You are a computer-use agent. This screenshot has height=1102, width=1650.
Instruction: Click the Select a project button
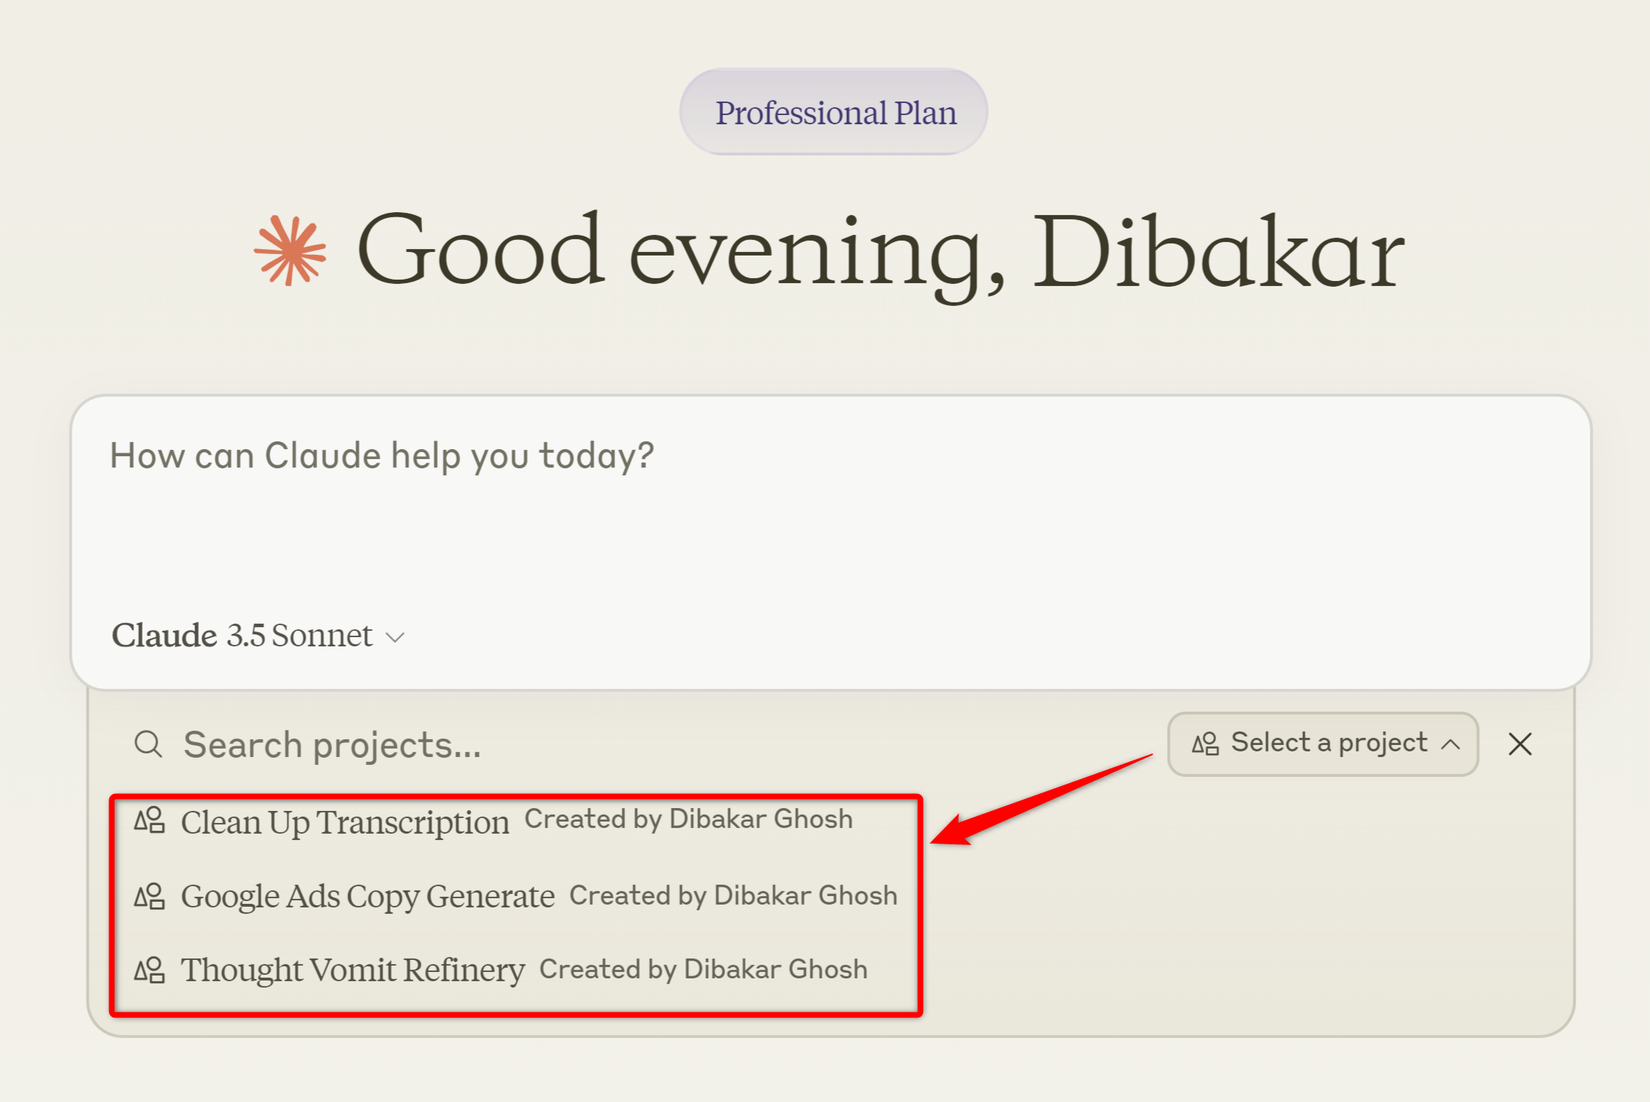[x=1322, y=743]
